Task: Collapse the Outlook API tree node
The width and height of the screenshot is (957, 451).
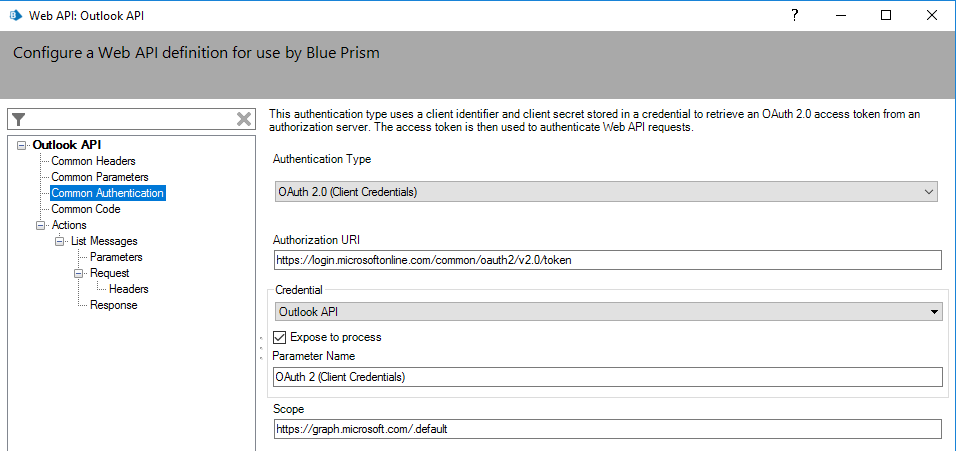Action: tap(23, 145)
